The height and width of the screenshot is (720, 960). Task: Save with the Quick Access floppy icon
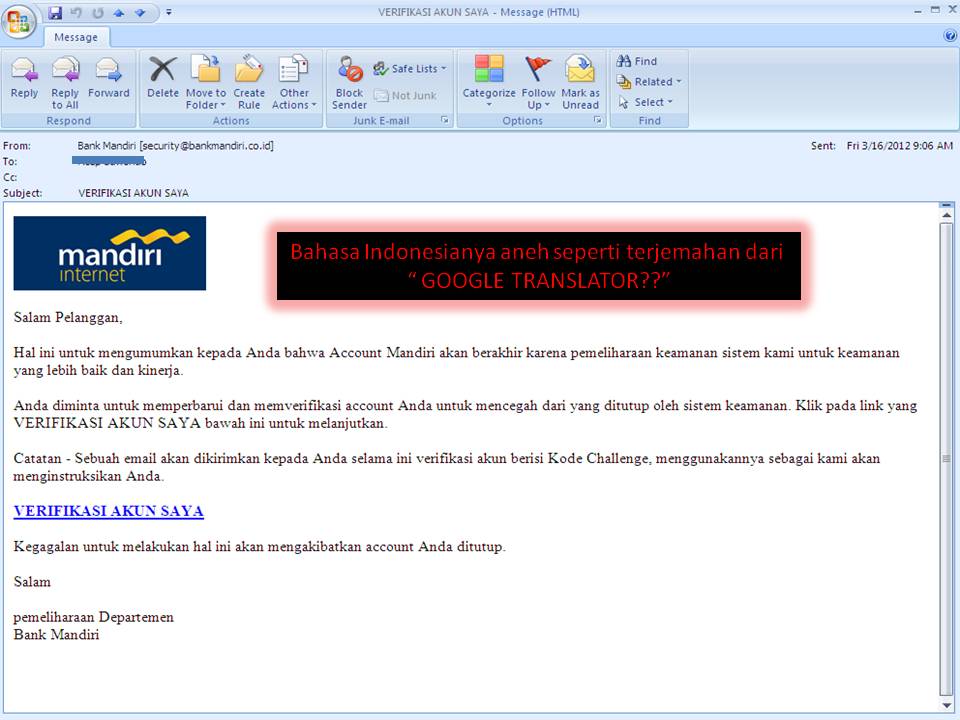coord(55,12)
